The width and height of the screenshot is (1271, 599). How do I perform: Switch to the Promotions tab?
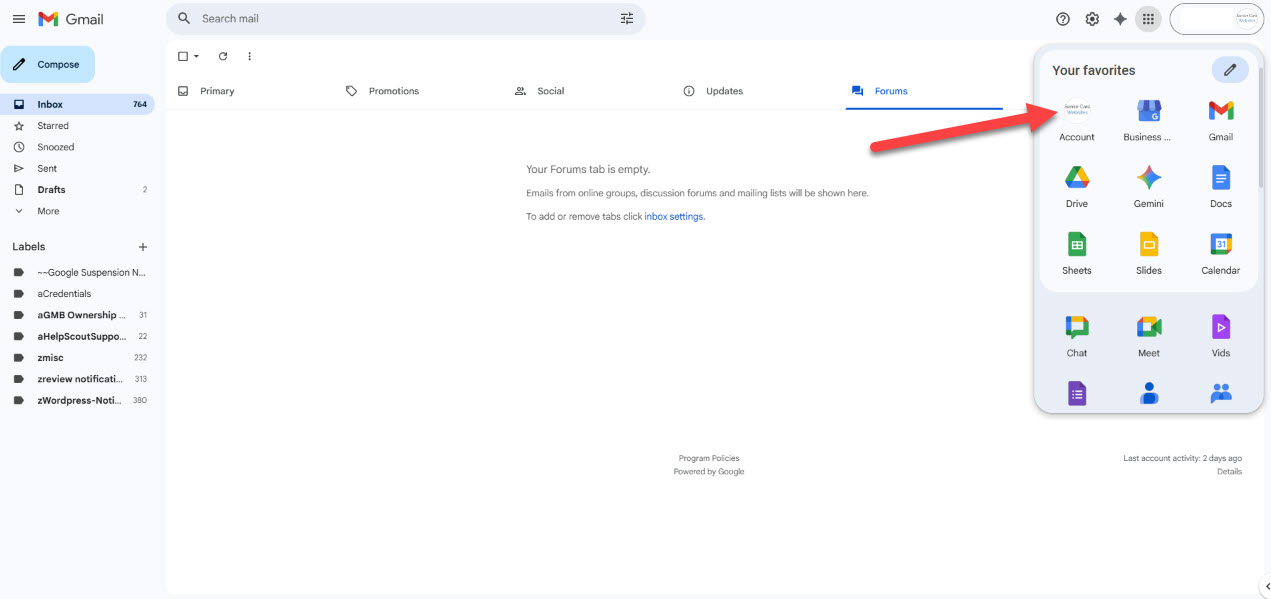coord(393,91)
